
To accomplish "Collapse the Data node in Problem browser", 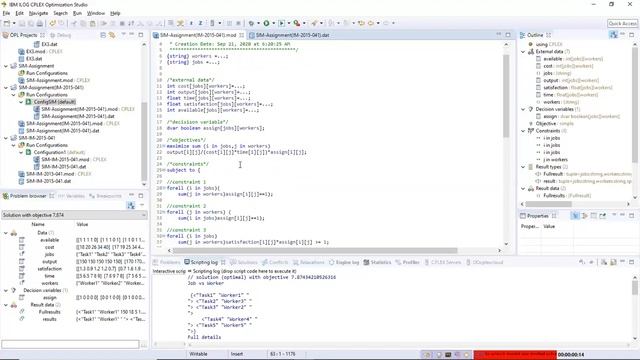I will click(6, 233).
